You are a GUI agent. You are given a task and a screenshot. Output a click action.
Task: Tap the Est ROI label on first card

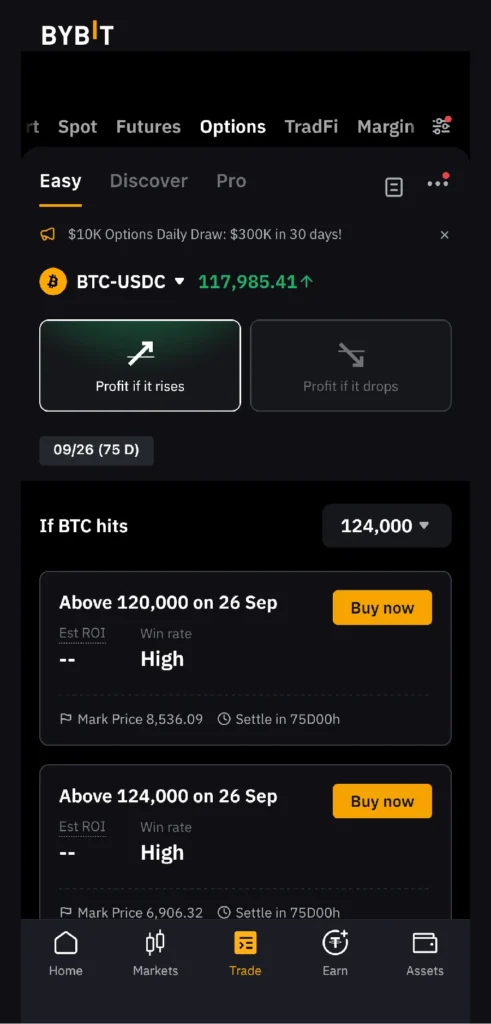pyautogui.click(x=82, y=633)
